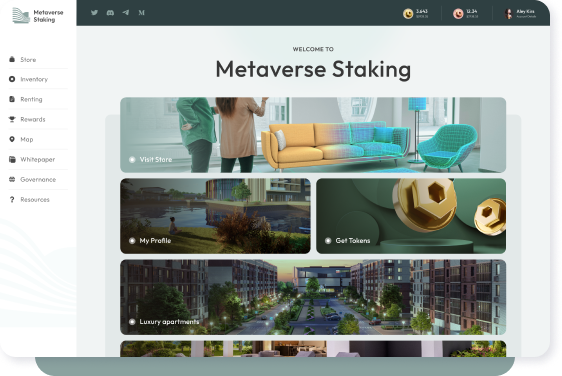Screen dimensions: 562x376
Task: Open the Medium social link icon
Action: [142, 13]
